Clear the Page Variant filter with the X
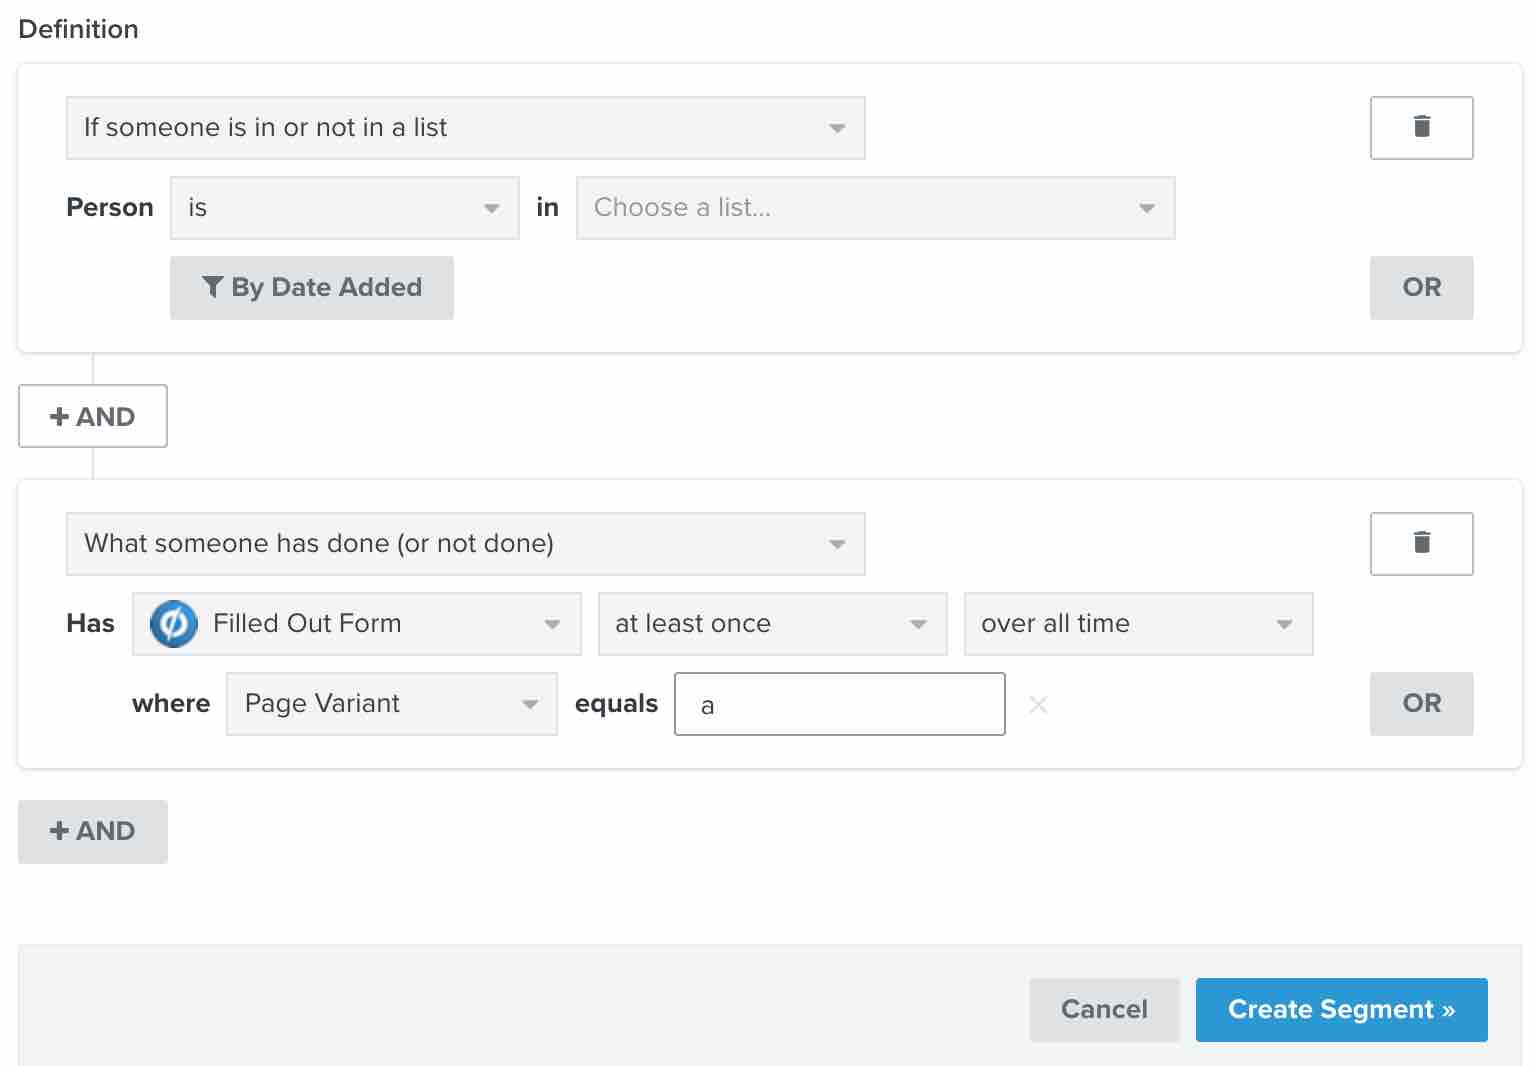The width and height of the screenshot is (1534, 1066). pos(1038,704)
